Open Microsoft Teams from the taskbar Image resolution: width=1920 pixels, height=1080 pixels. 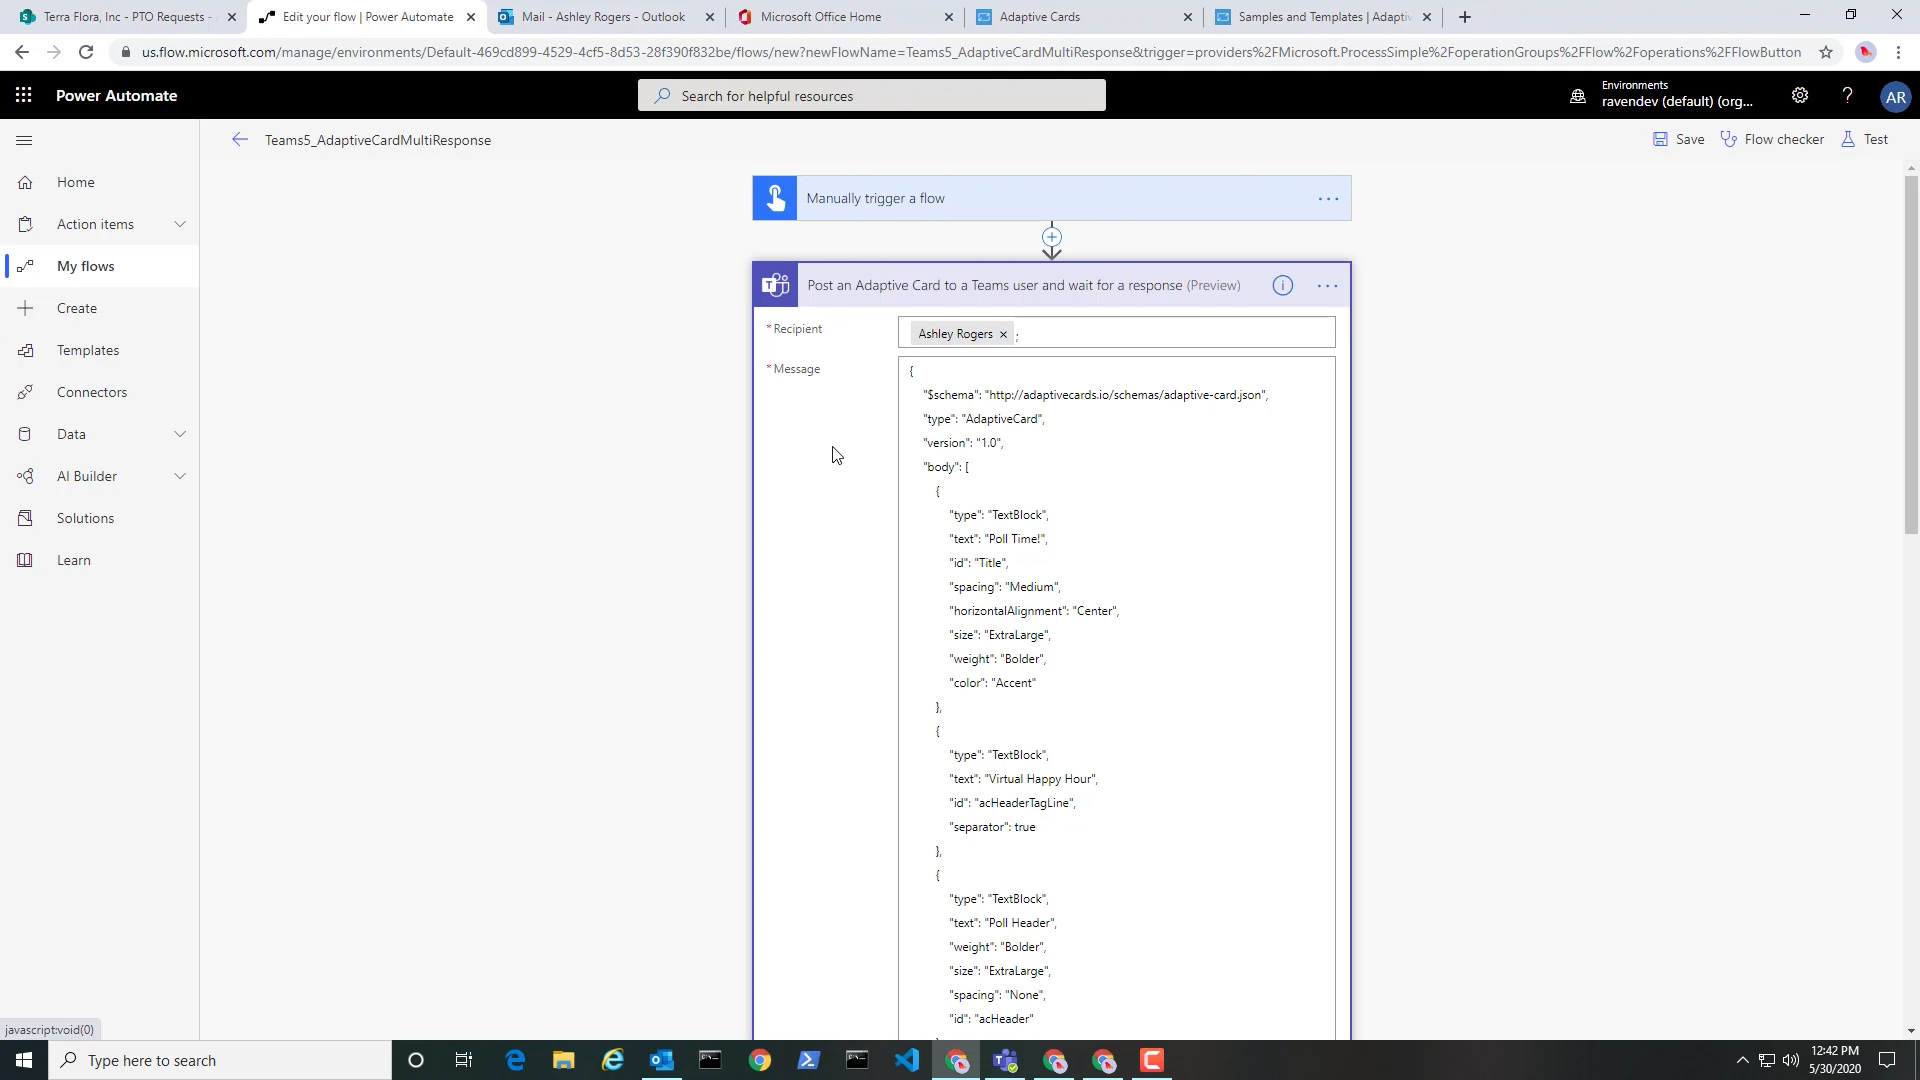pos(1005,1060)
